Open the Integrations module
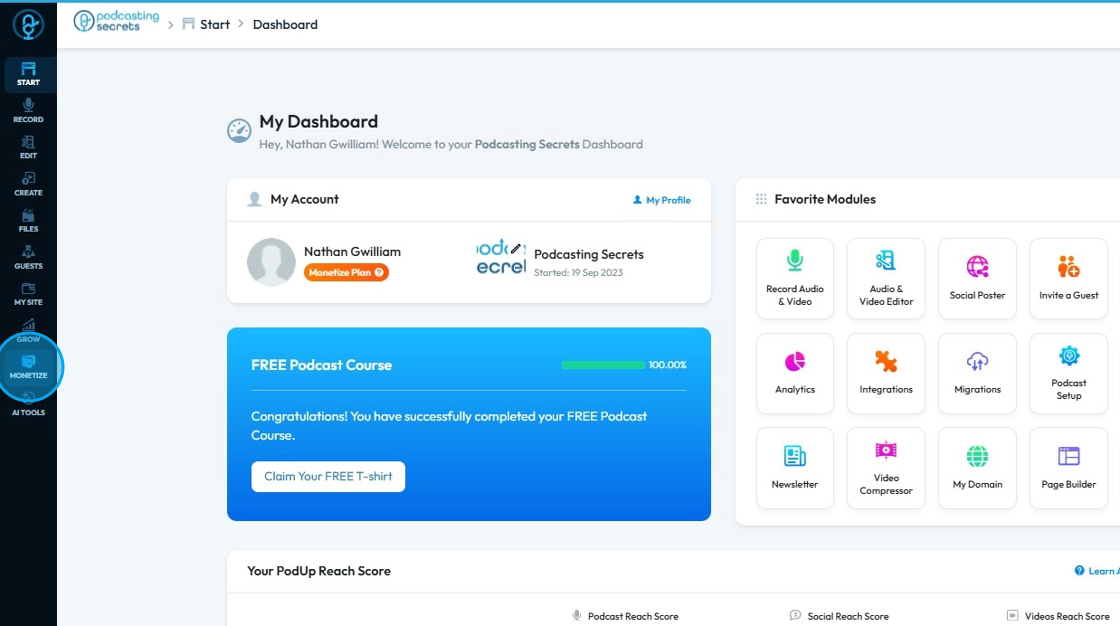 (x=886, y=373)
